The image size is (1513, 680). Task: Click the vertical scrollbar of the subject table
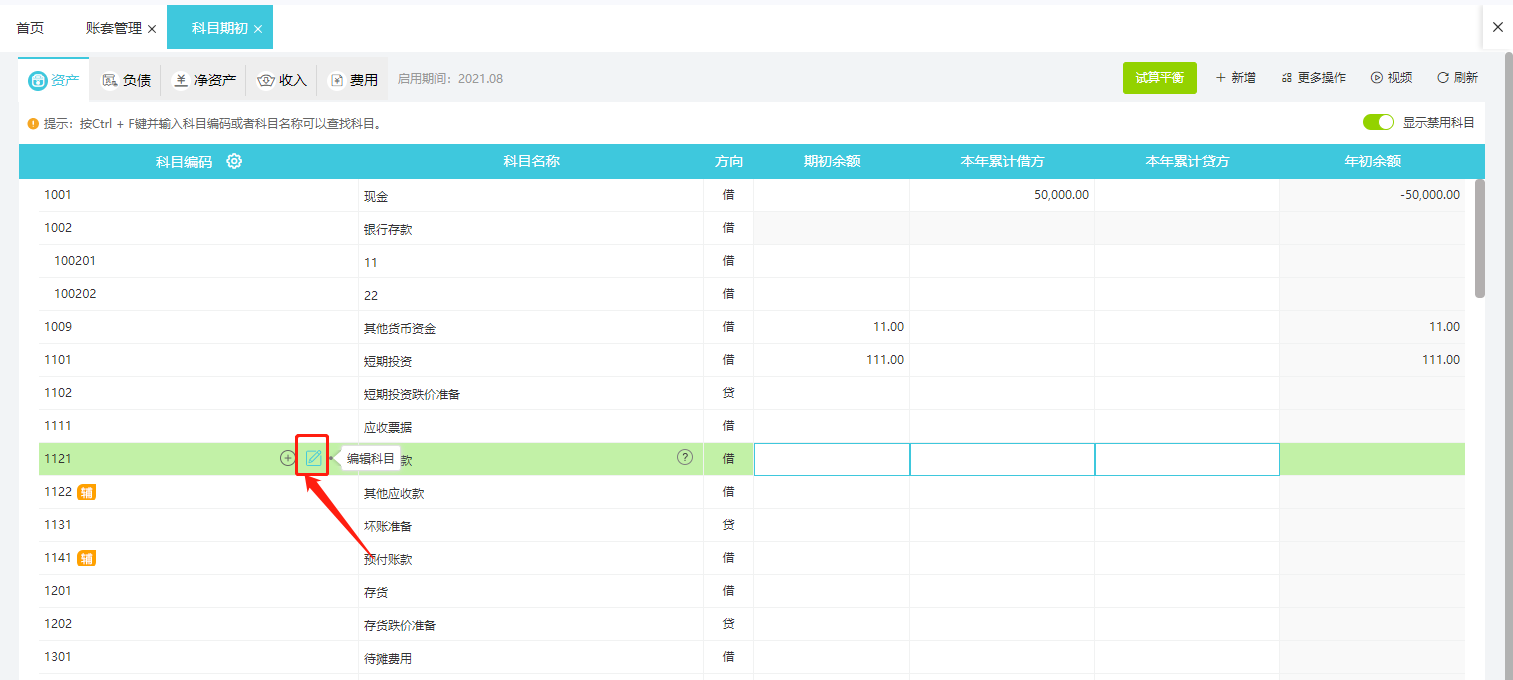click(1479, 238)
